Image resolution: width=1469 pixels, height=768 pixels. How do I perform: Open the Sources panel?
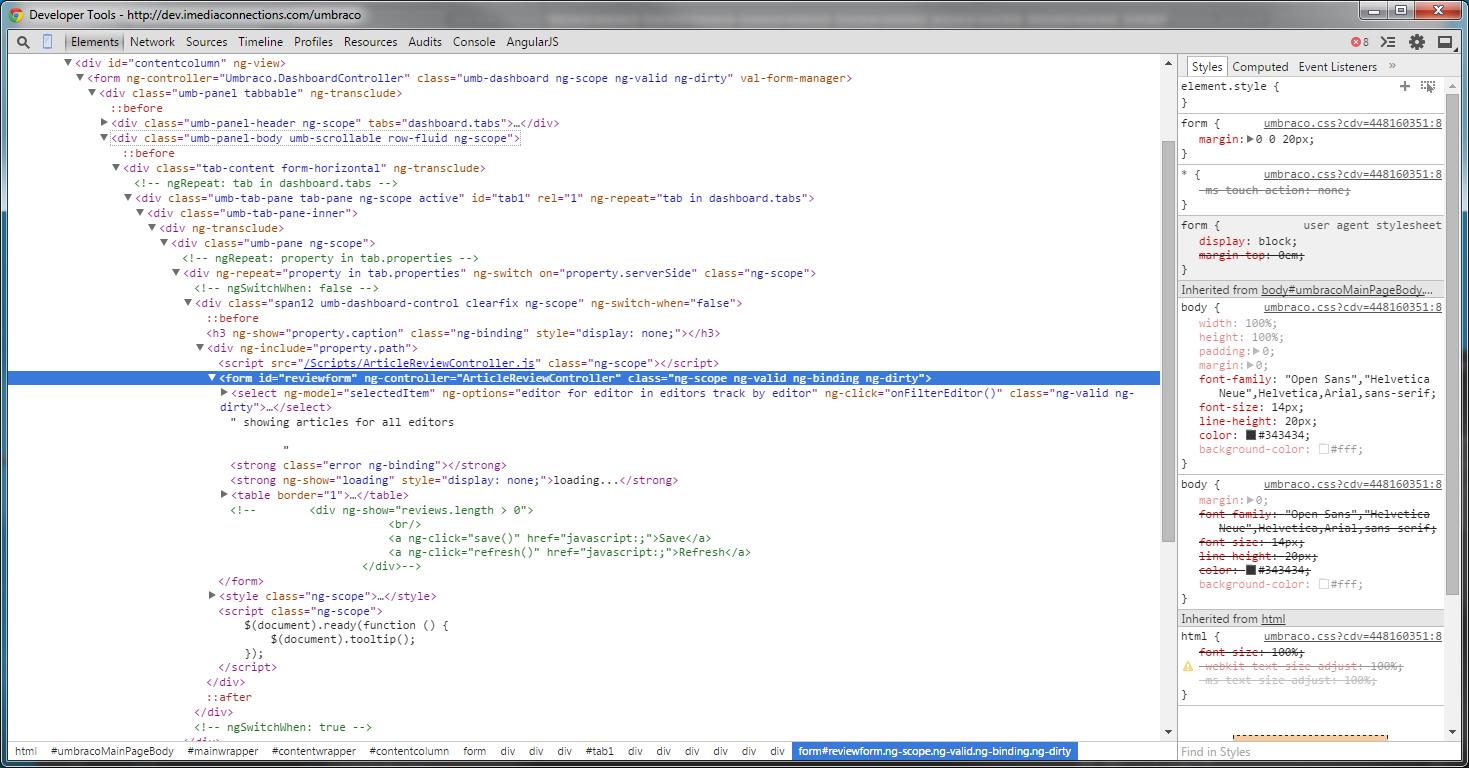[x=206, y=42]
